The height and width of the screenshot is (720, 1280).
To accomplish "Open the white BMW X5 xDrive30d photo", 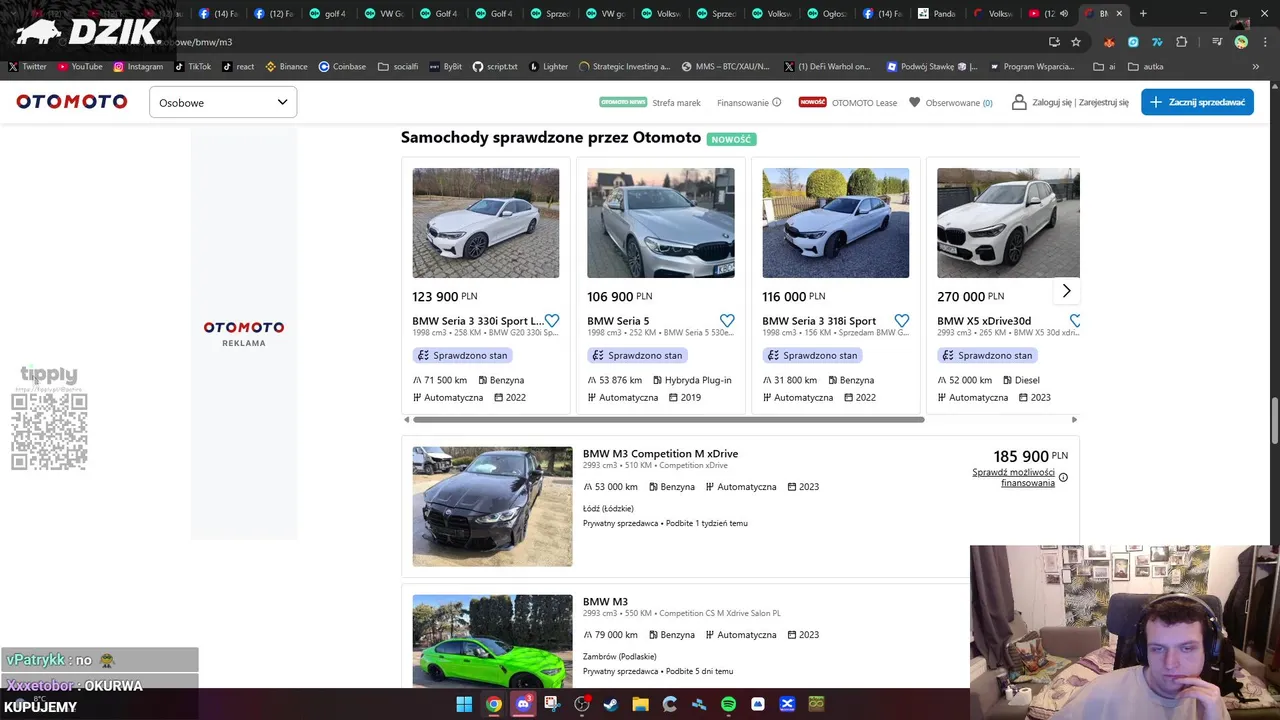I will click(1008, 223).
